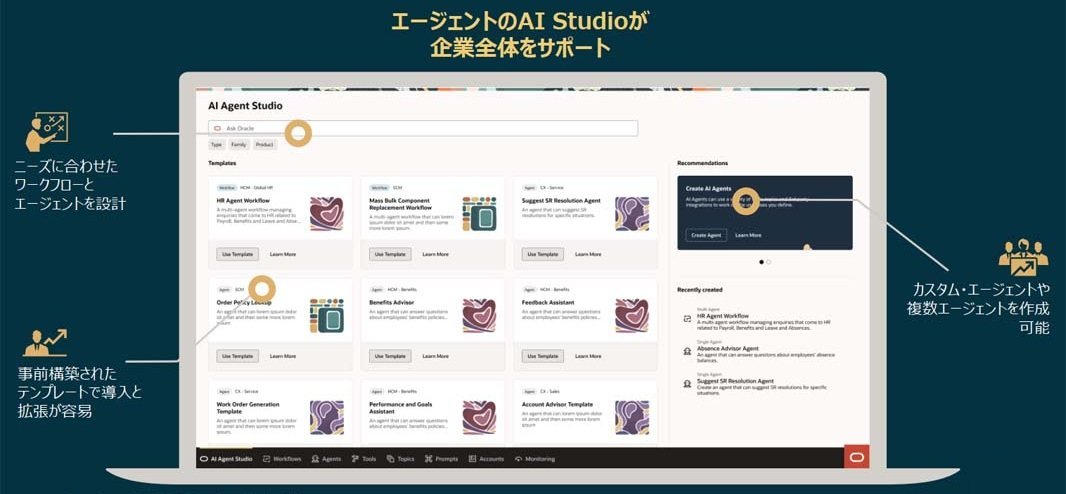
Task: Open Learn More on the Suggest SR Resolution Agent card
Action: (588, 254)
